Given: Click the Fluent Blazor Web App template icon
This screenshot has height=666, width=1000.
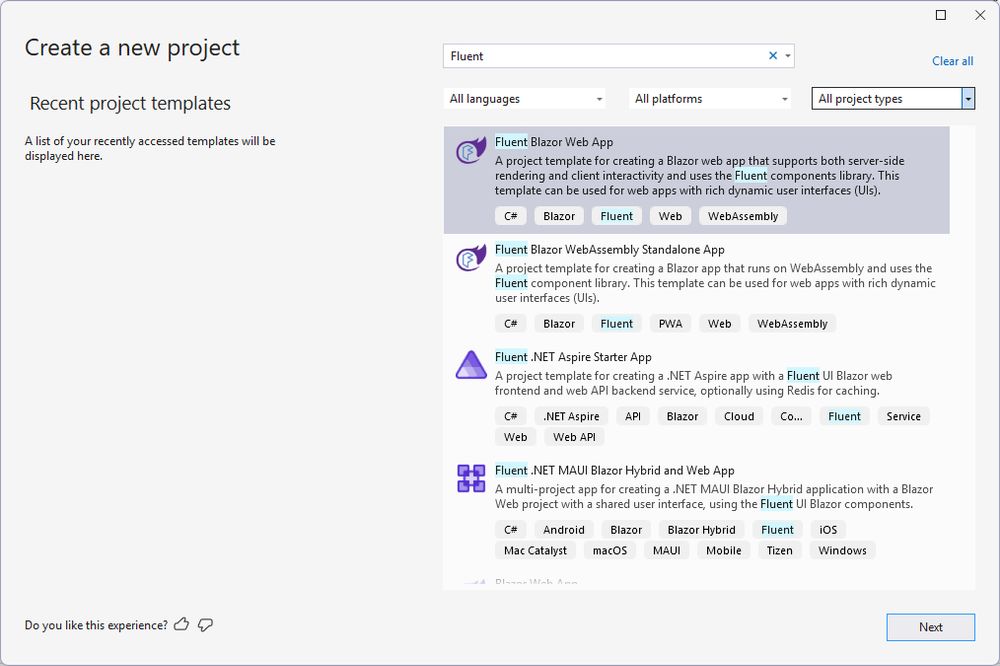Looking at the screenshot, I should (471, 152).
